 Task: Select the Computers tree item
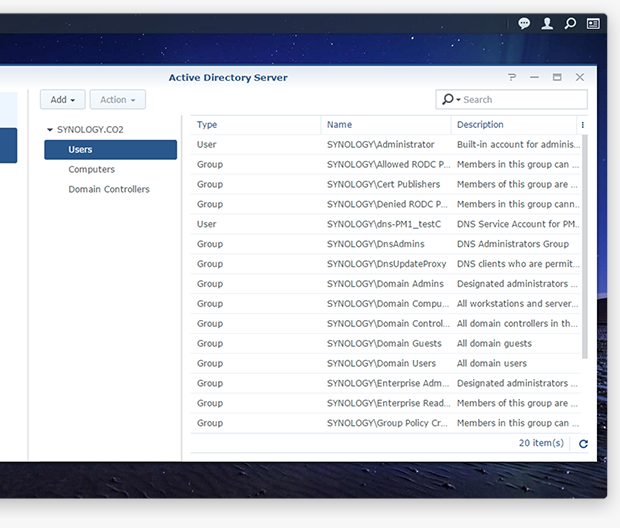(91, 169)
